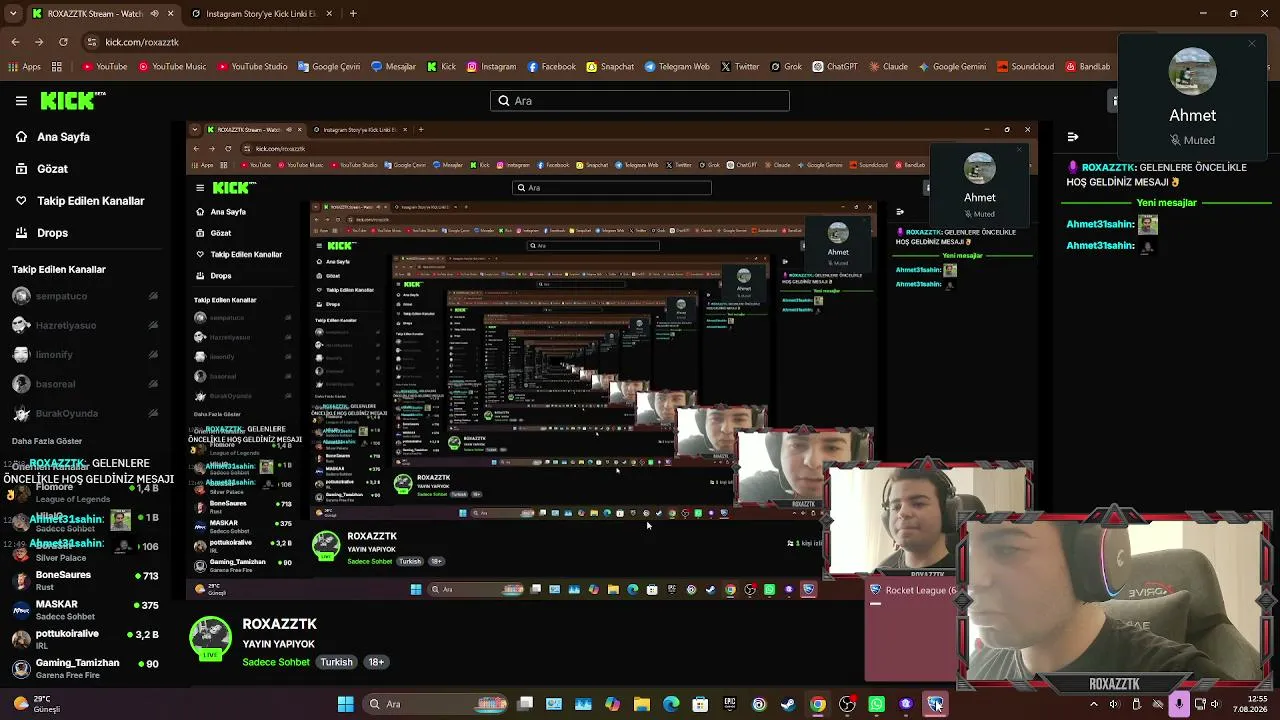Open the Snapchat bookmark
The width and height of the screenshot is (1280, 720).
click(610, 67)
